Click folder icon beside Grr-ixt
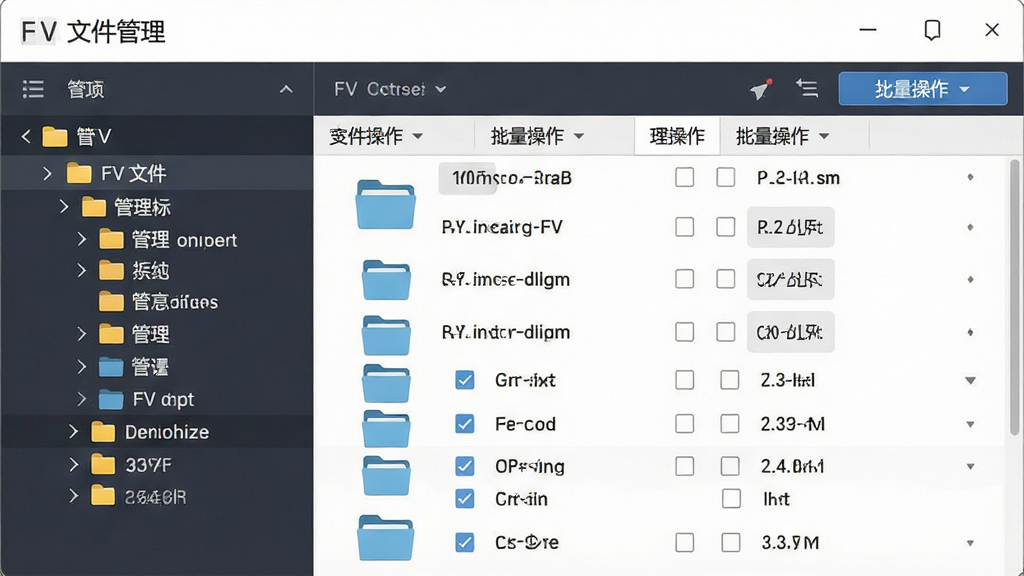The image size is (1024, 576). tap(386, 383)
